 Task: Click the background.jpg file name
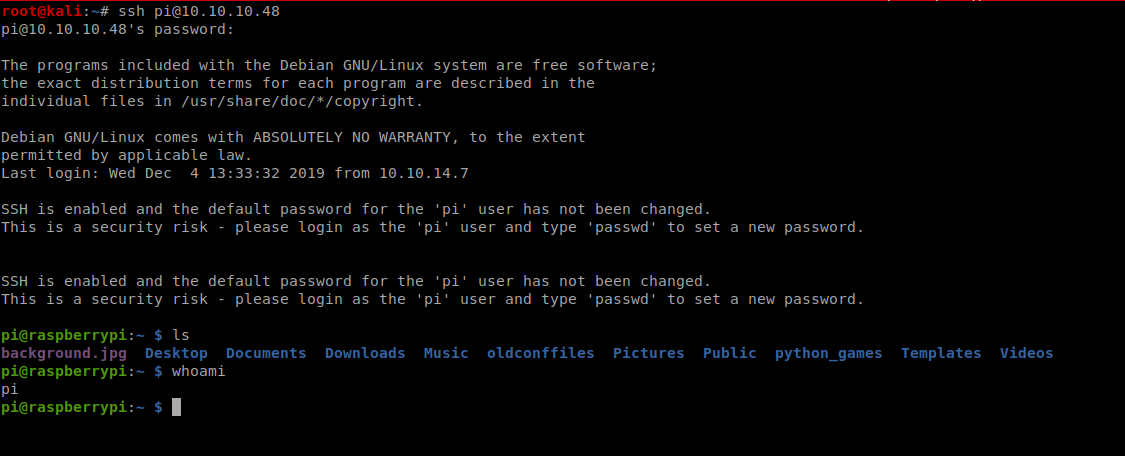(x=64, y=353)
